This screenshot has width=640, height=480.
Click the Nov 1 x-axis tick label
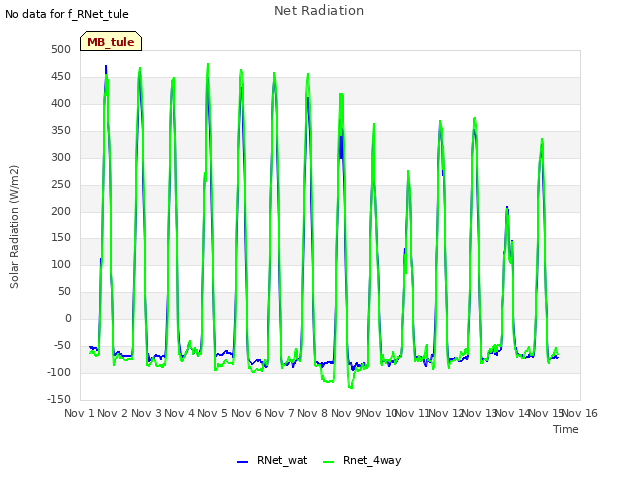point(79,413)
